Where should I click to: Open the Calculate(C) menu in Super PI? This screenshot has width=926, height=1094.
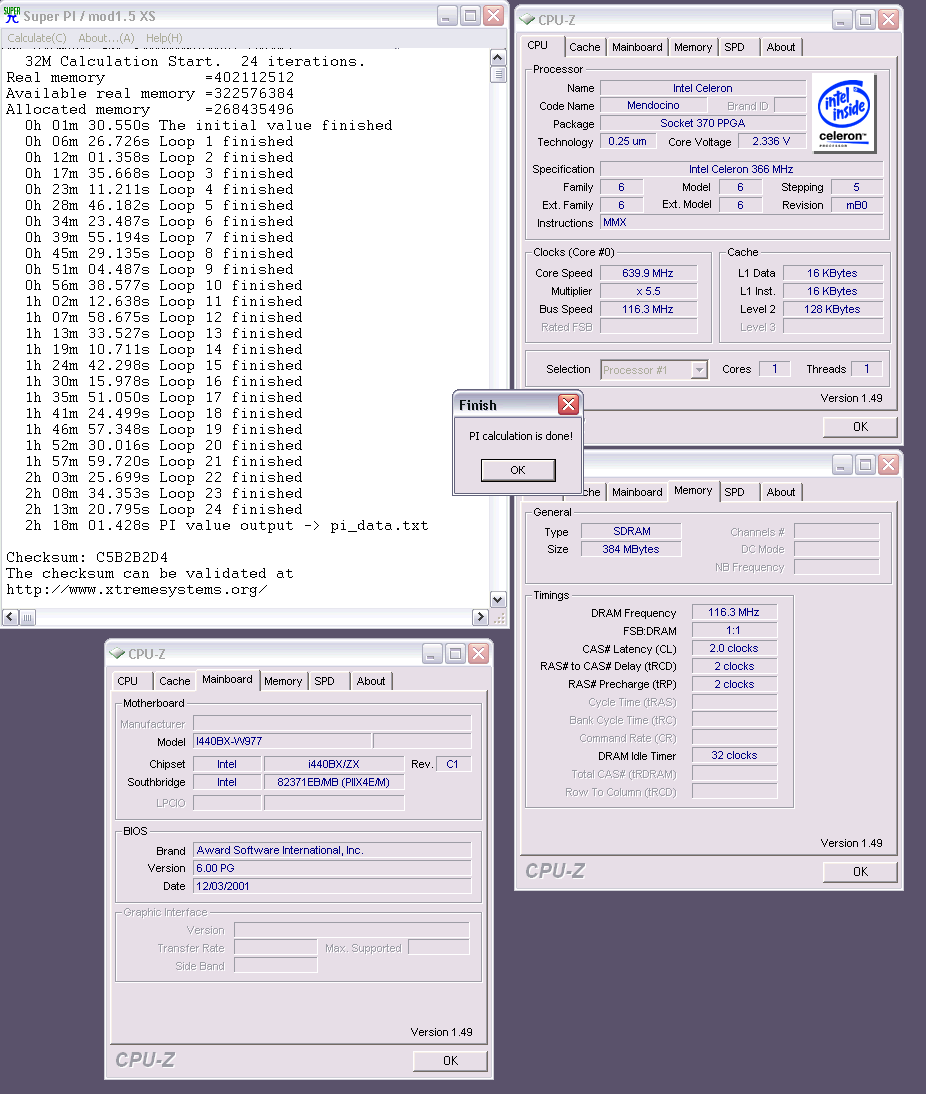pos(37,38)
